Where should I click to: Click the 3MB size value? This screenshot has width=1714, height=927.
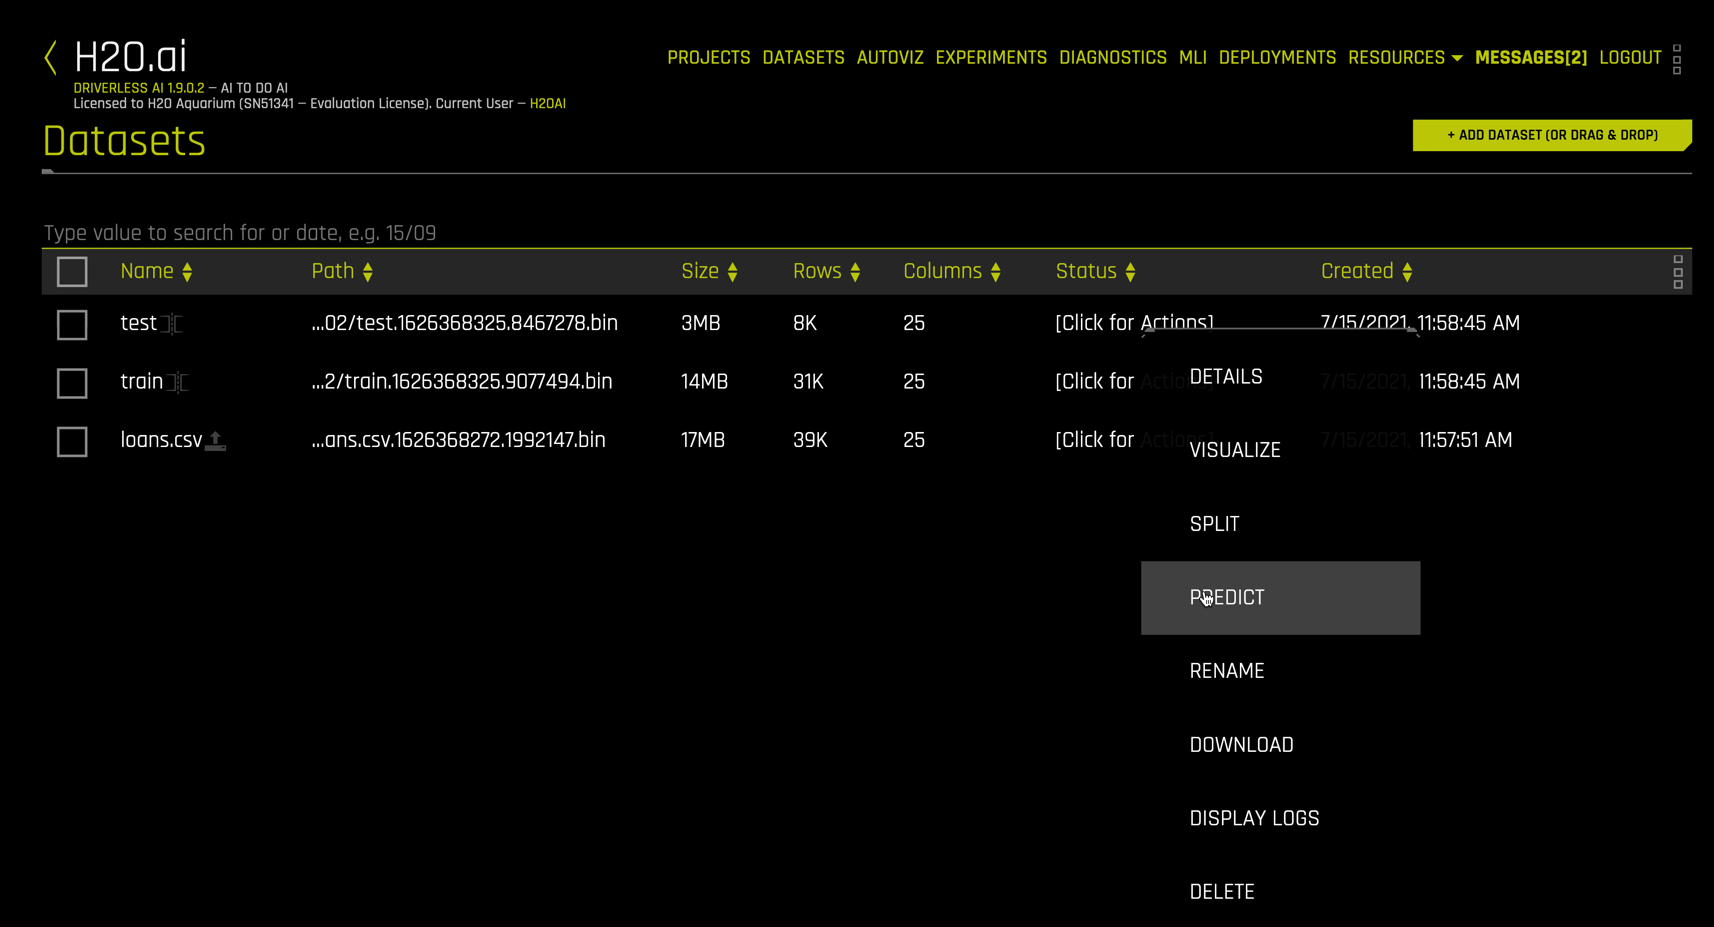(x=701, y=324)
